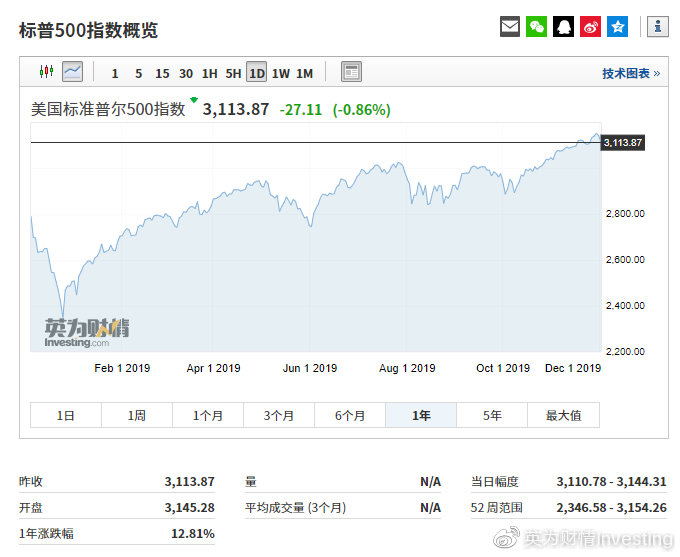The image size is (680, 557).
Task: Switch range to 3个月 tab
Action: tap(279, 415)
